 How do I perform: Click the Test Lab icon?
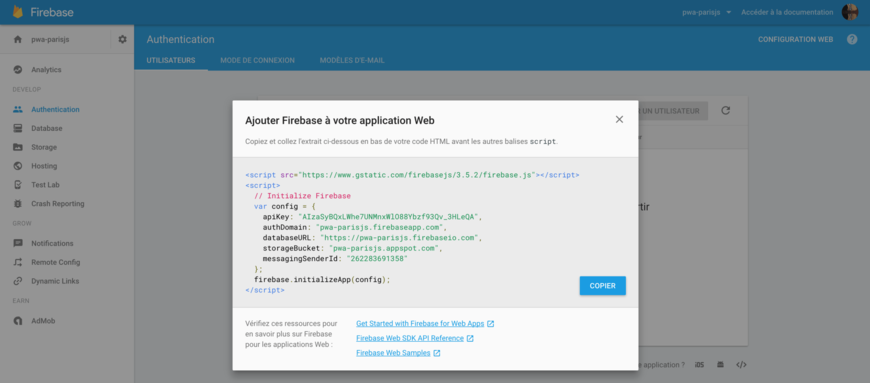coord(18,185)
